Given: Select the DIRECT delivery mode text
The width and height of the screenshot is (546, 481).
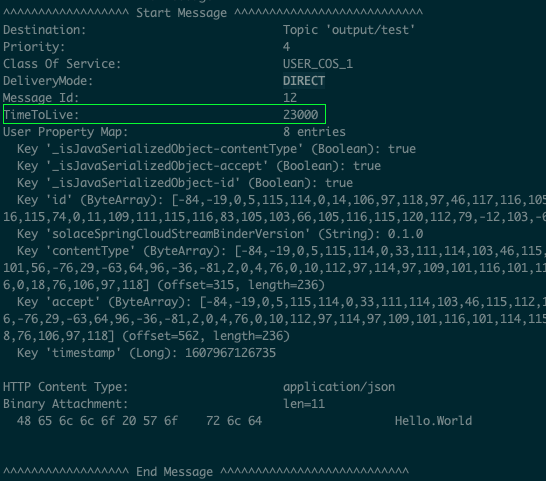Looking at the screenshot, I should click(304, 81).
